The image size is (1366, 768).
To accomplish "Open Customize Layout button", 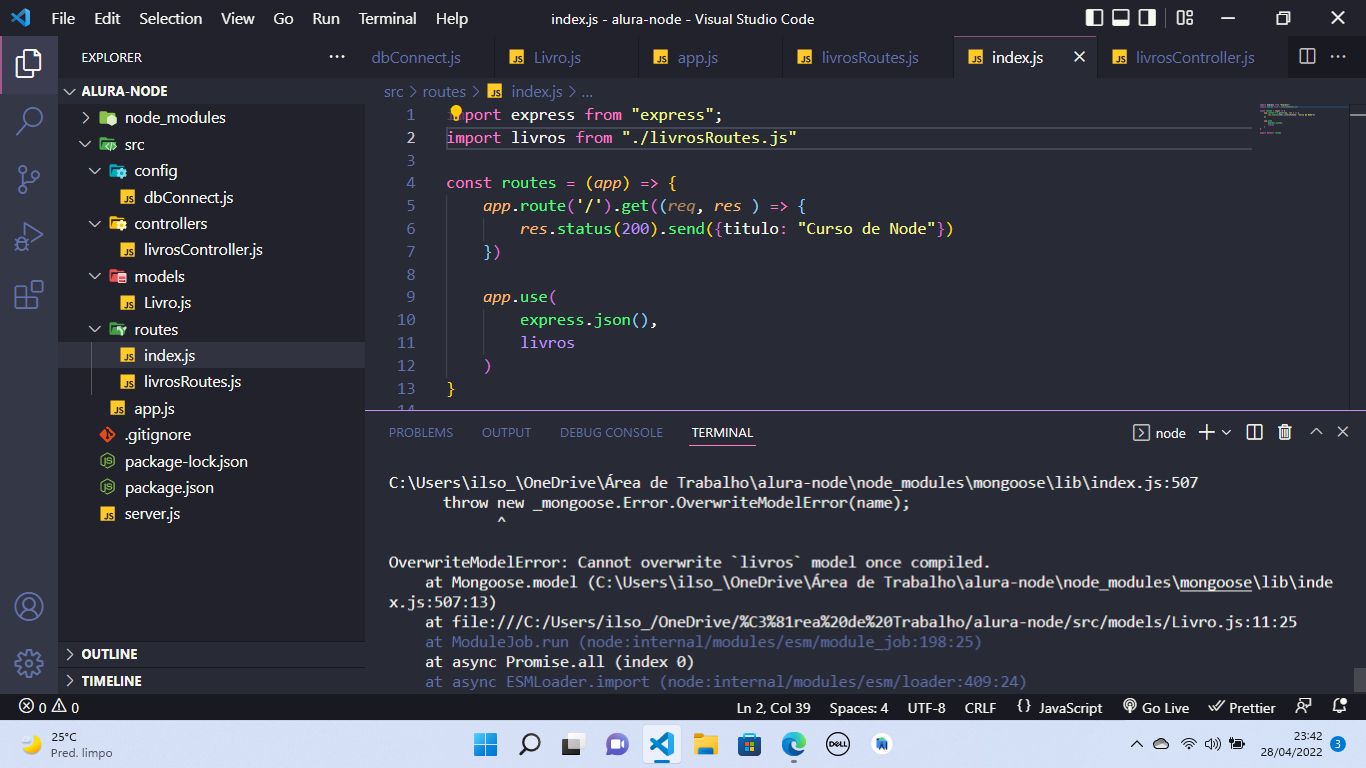I will (1185, 18).
